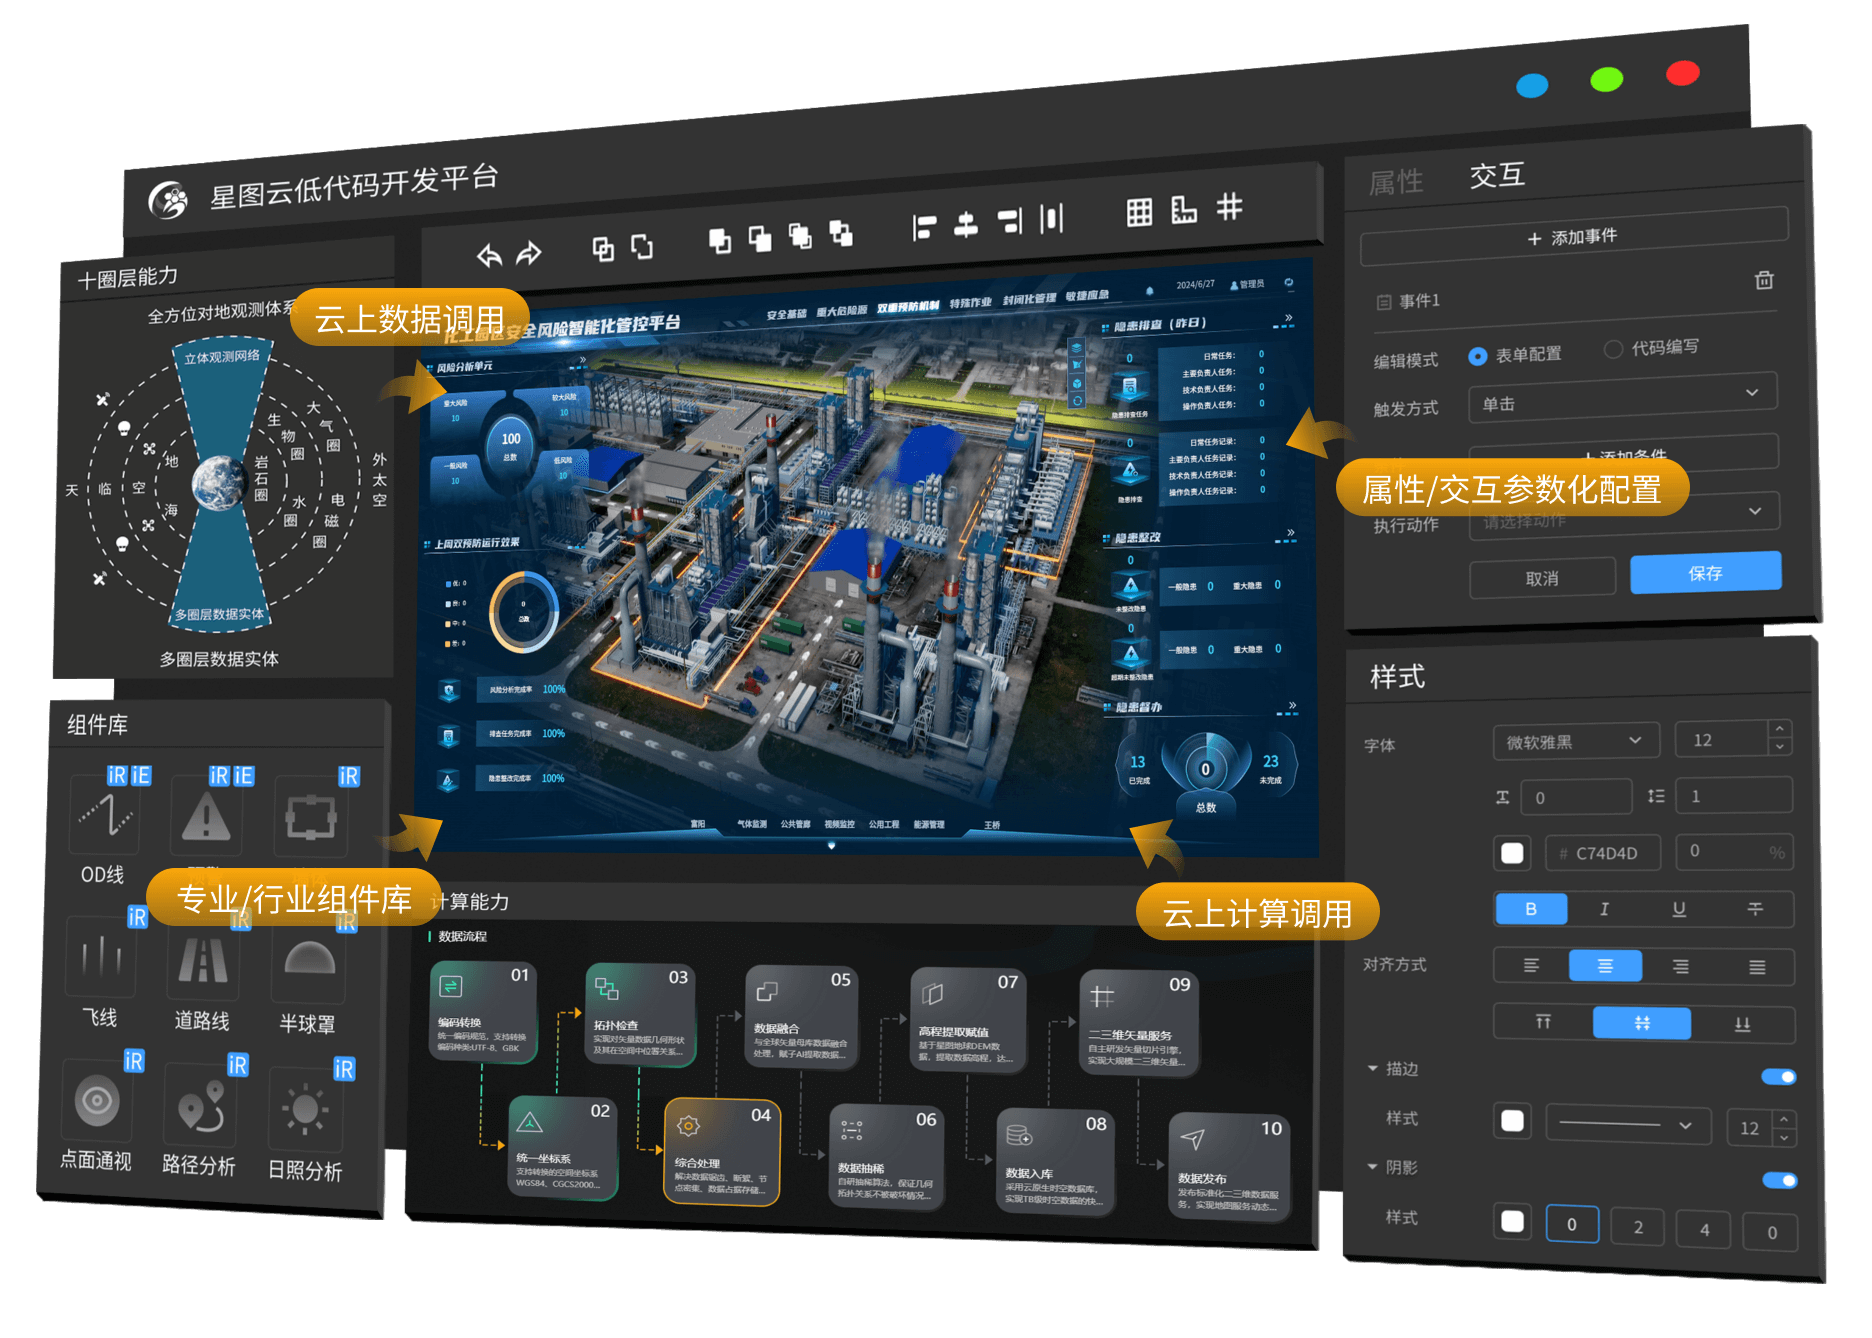The image size is (1872, 1338).
Task: Click the hash guideline icon in toolbar
Action: (1229, 206)
